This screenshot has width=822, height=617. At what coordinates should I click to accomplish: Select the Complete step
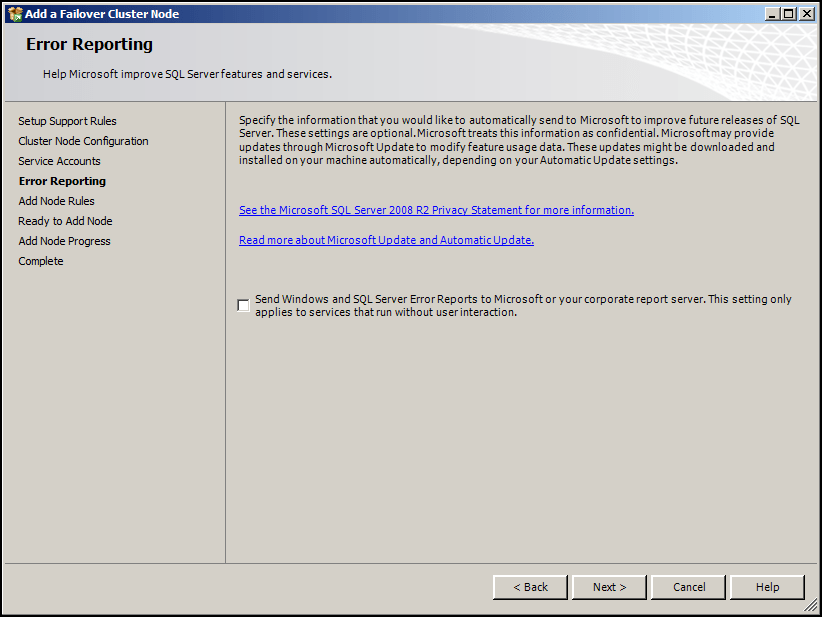40,261
